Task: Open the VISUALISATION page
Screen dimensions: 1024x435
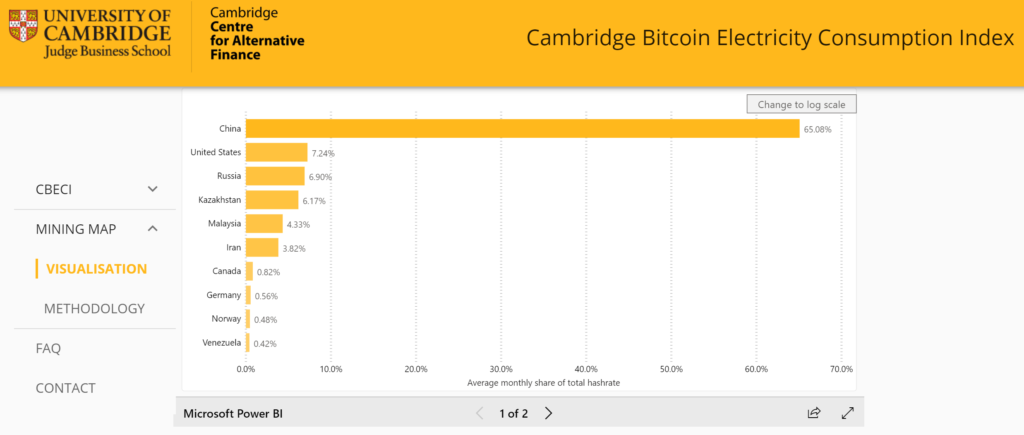Action: coord(96,269)
